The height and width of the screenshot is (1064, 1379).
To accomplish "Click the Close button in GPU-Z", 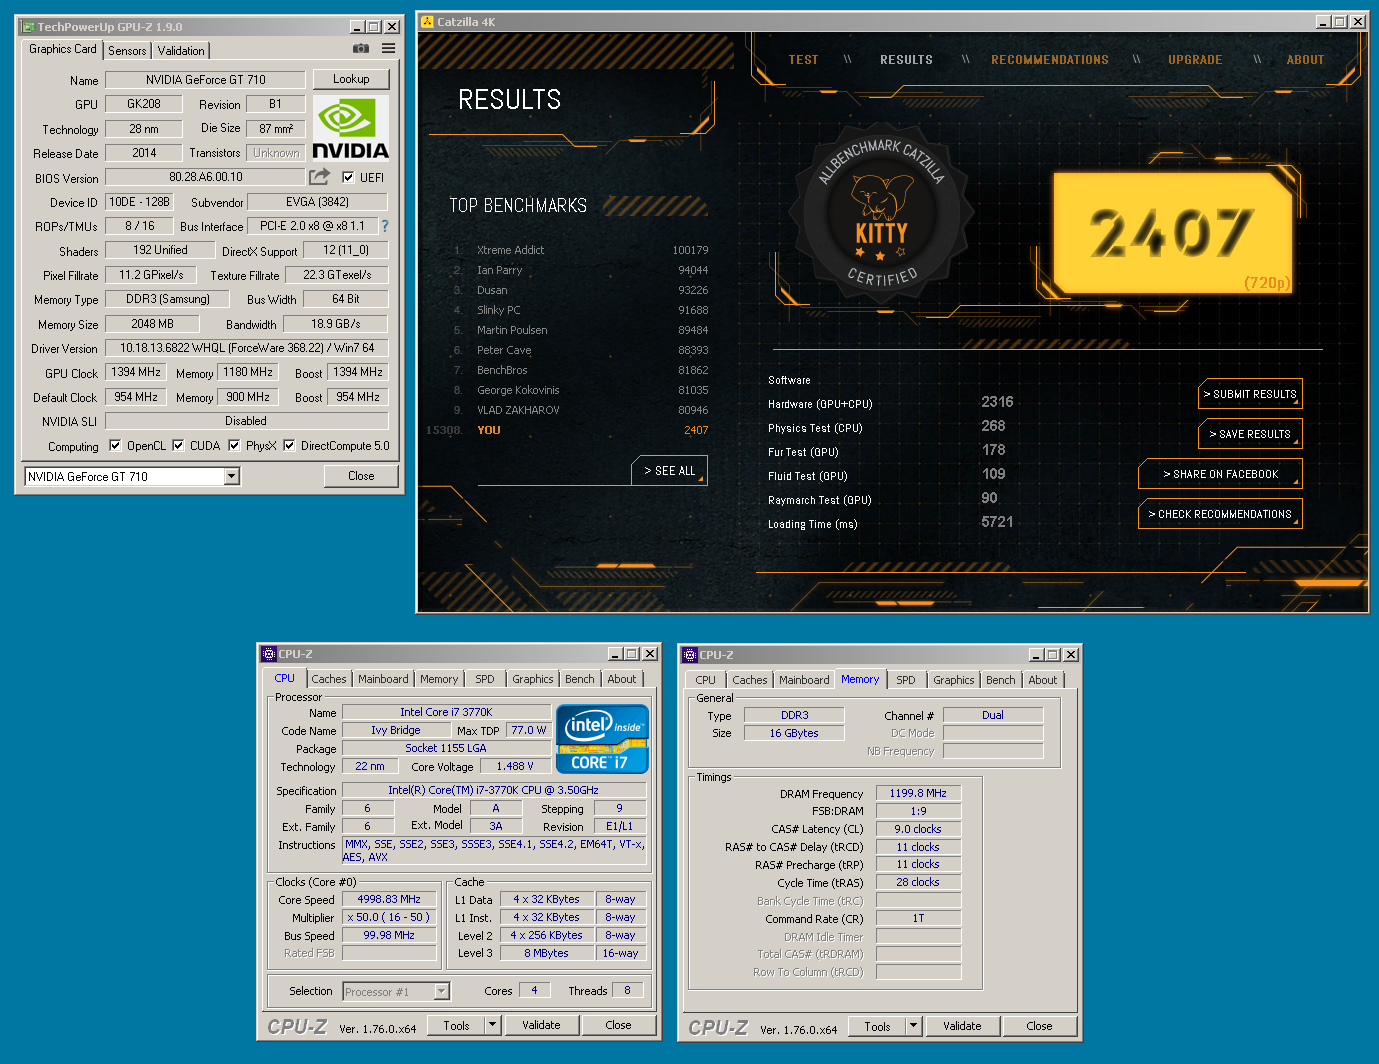I will tap(361, 476).
